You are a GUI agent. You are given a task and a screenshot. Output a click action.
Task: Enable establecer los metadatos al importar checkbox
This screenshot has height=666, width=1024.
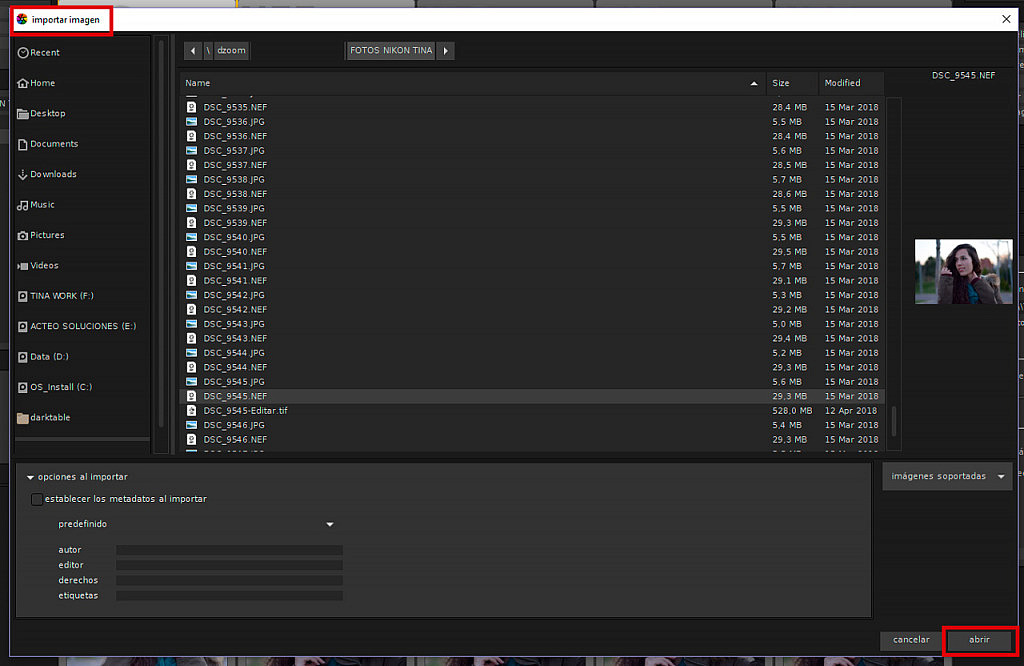click(37, 499)
